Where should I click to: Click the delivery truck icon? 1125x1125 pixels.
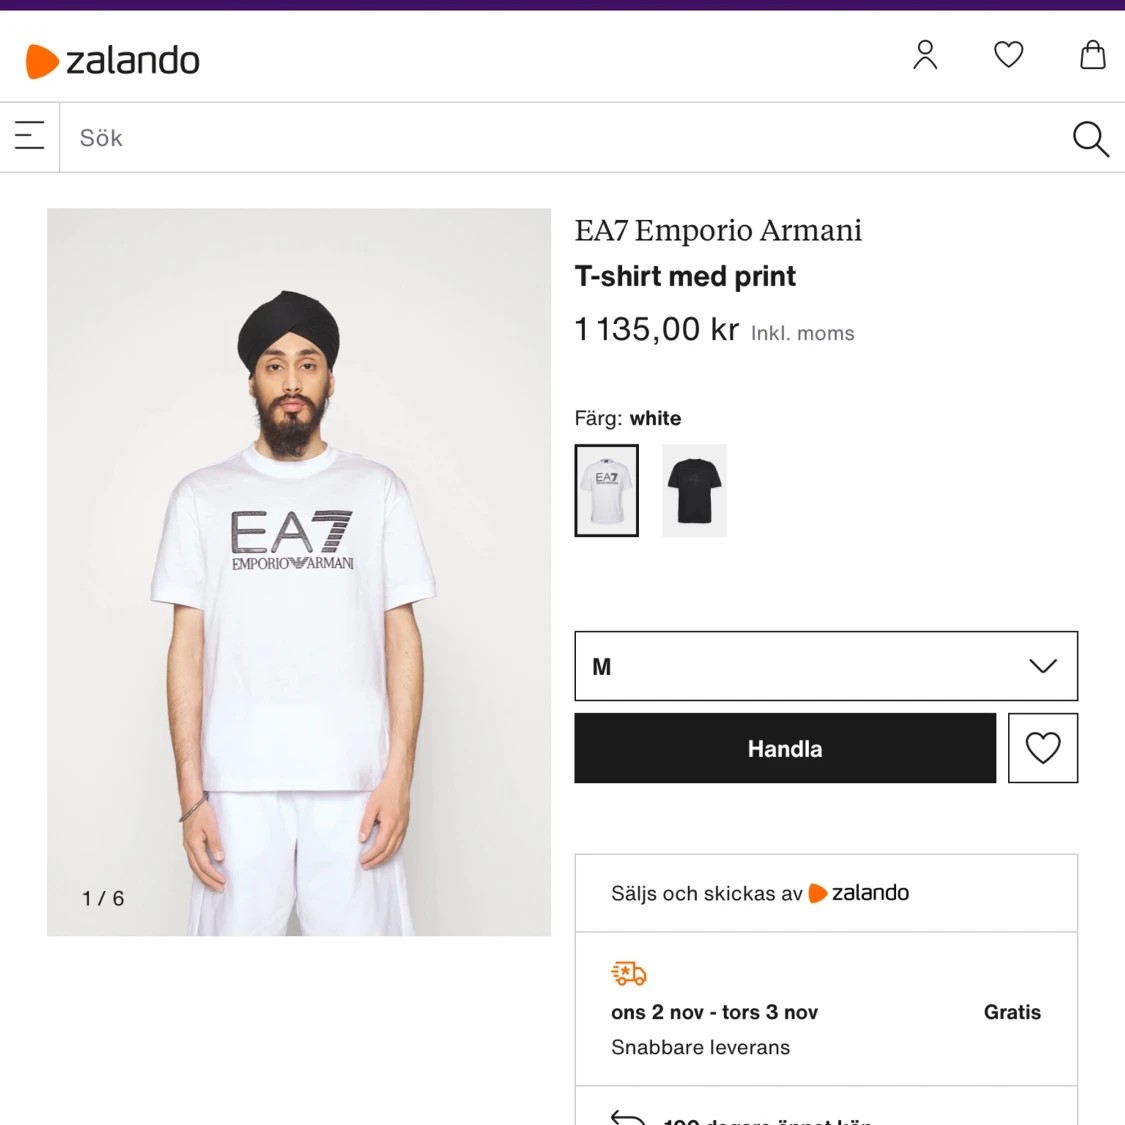pos(627,971)
